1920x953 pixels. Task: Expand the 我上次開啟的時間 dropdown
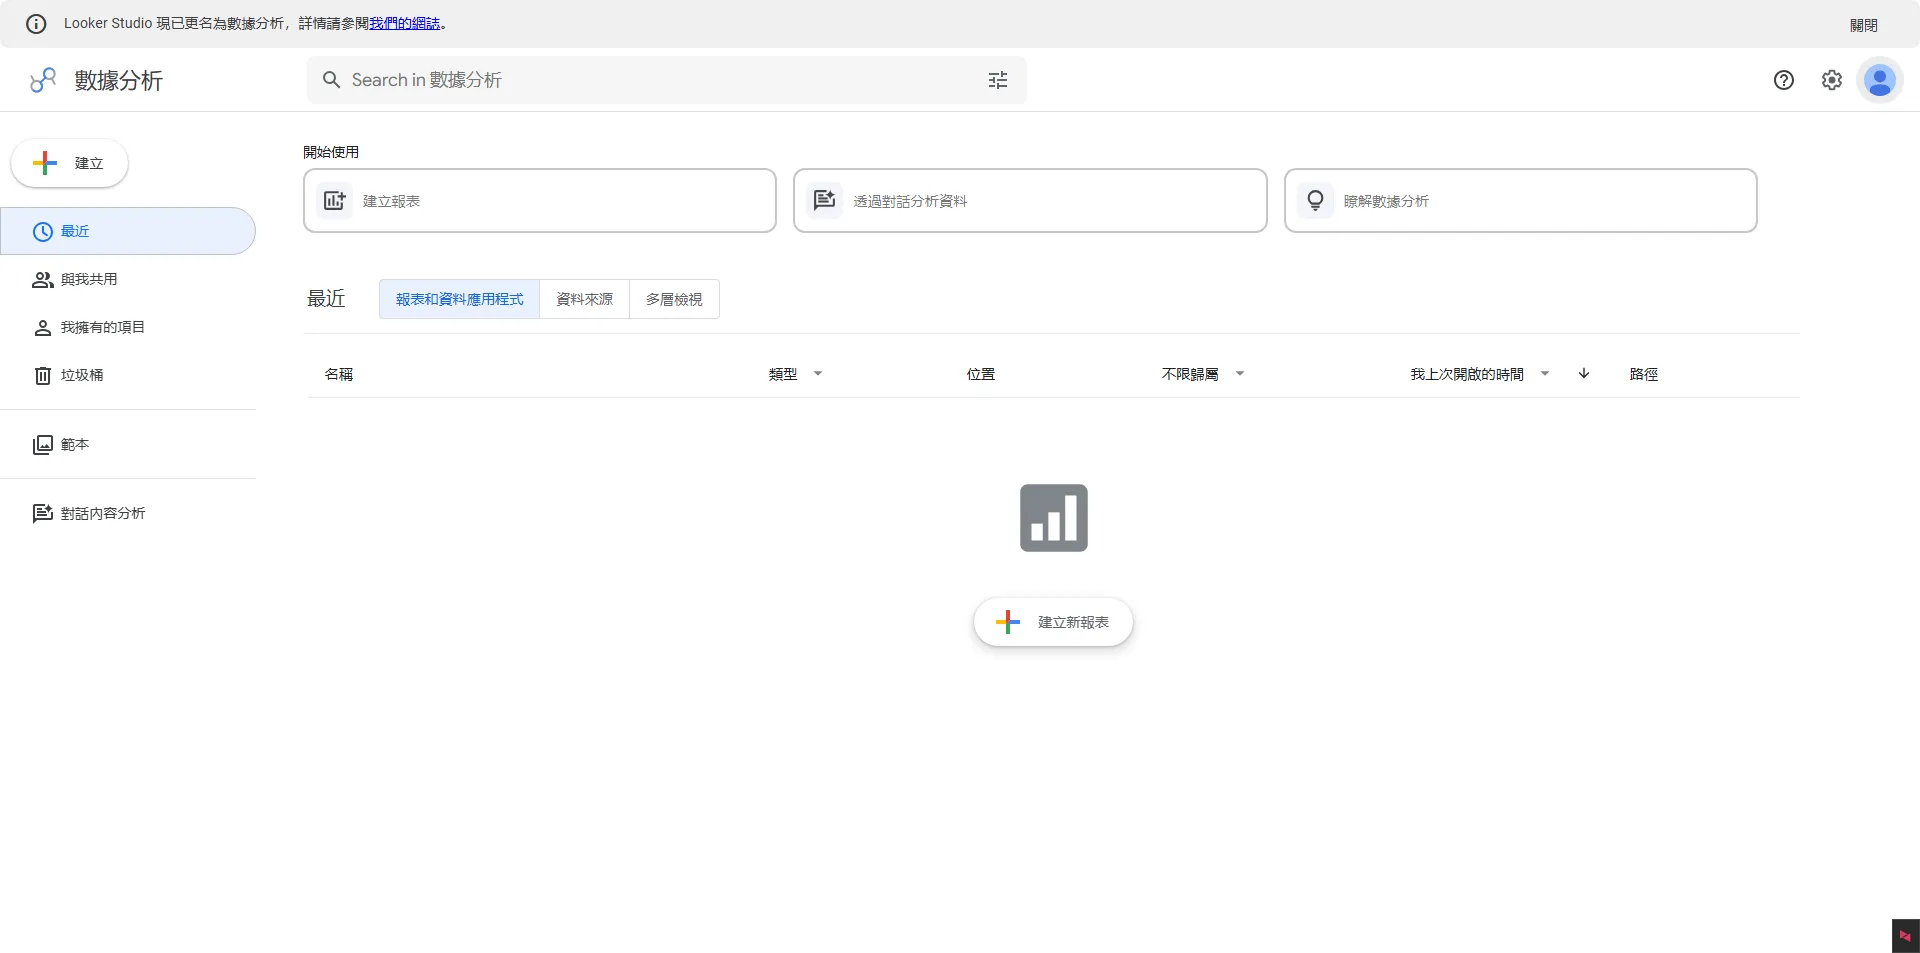(1545, 374)
